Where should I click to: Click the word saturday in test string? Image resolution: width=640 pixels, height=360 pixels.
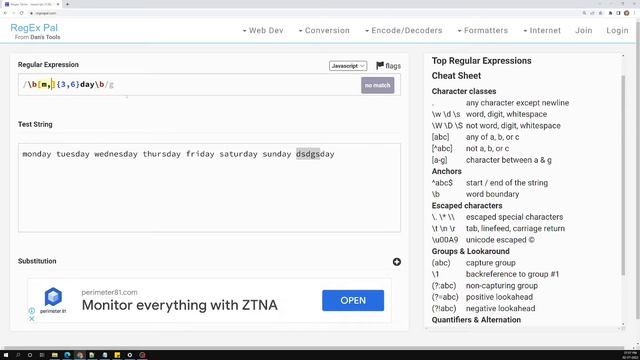[238, 154]
